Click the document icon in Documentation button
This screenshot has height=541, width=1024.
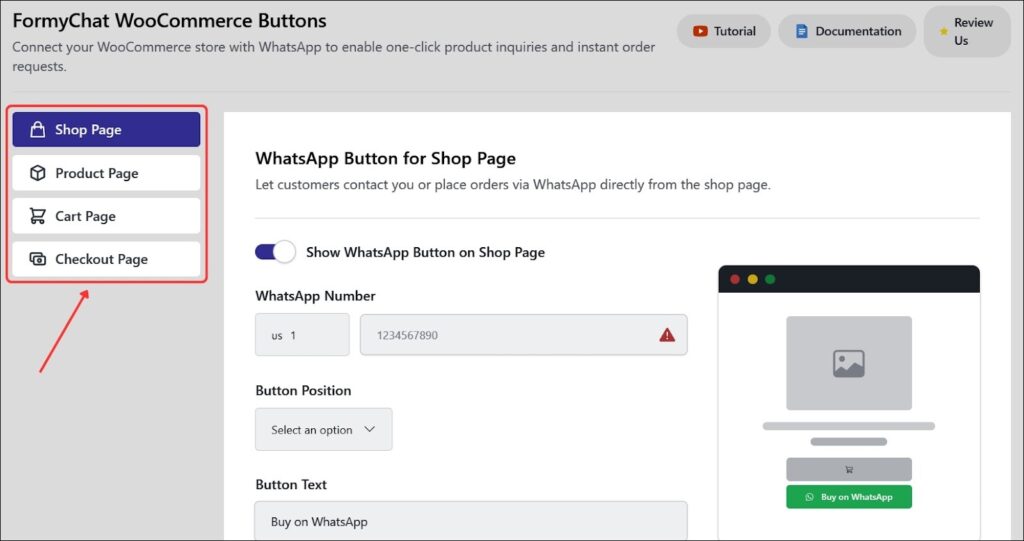pyautogui.click(x=801, y=31)
